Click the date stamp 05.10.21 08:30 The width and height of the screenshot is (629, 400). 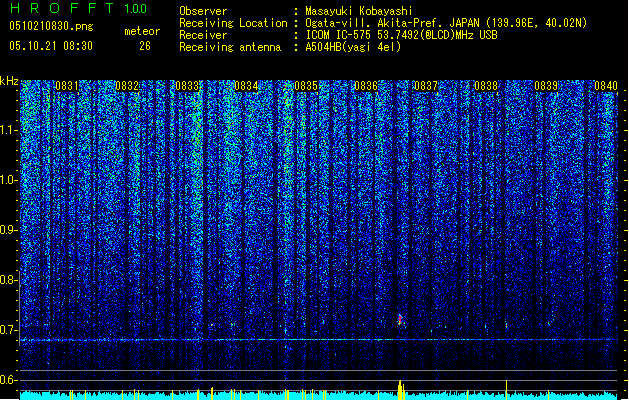tap(51, 45)
